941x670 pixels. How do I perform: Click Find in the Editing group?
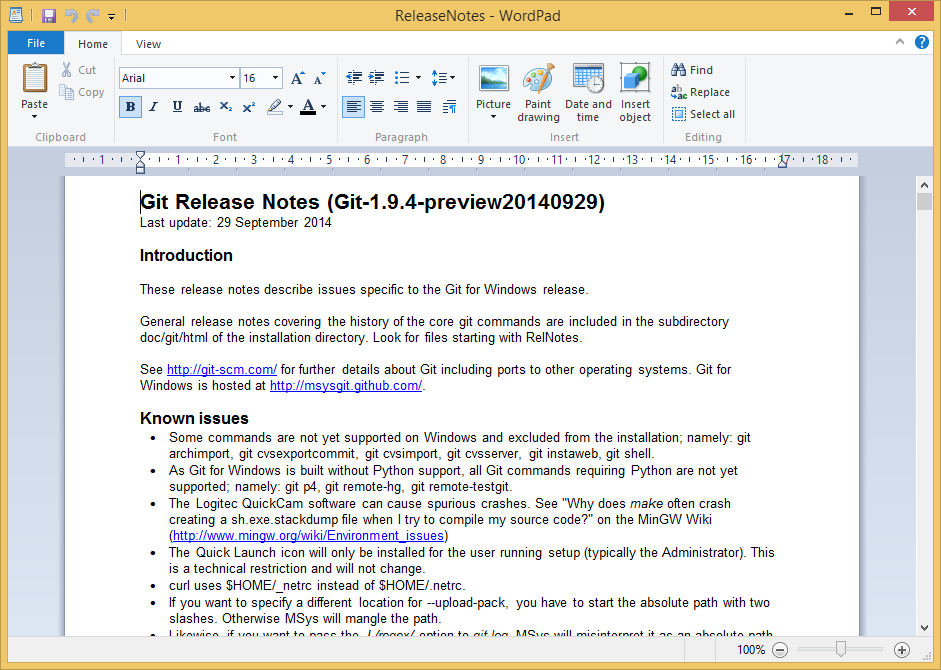click(692, 70)
